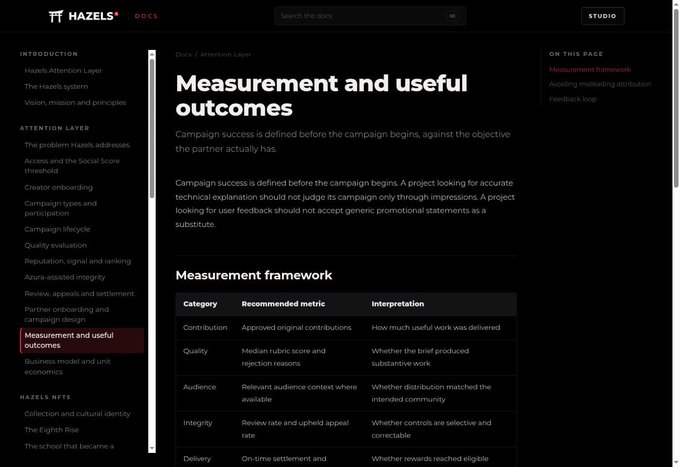Go to Creator onboarding page

[59, 187]
